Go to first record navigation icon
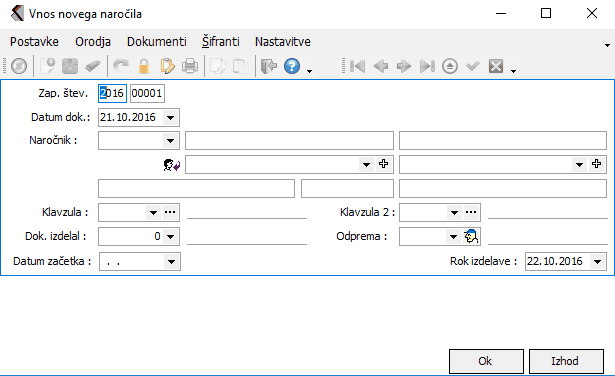The image size is (615, 376). (357, 66)
